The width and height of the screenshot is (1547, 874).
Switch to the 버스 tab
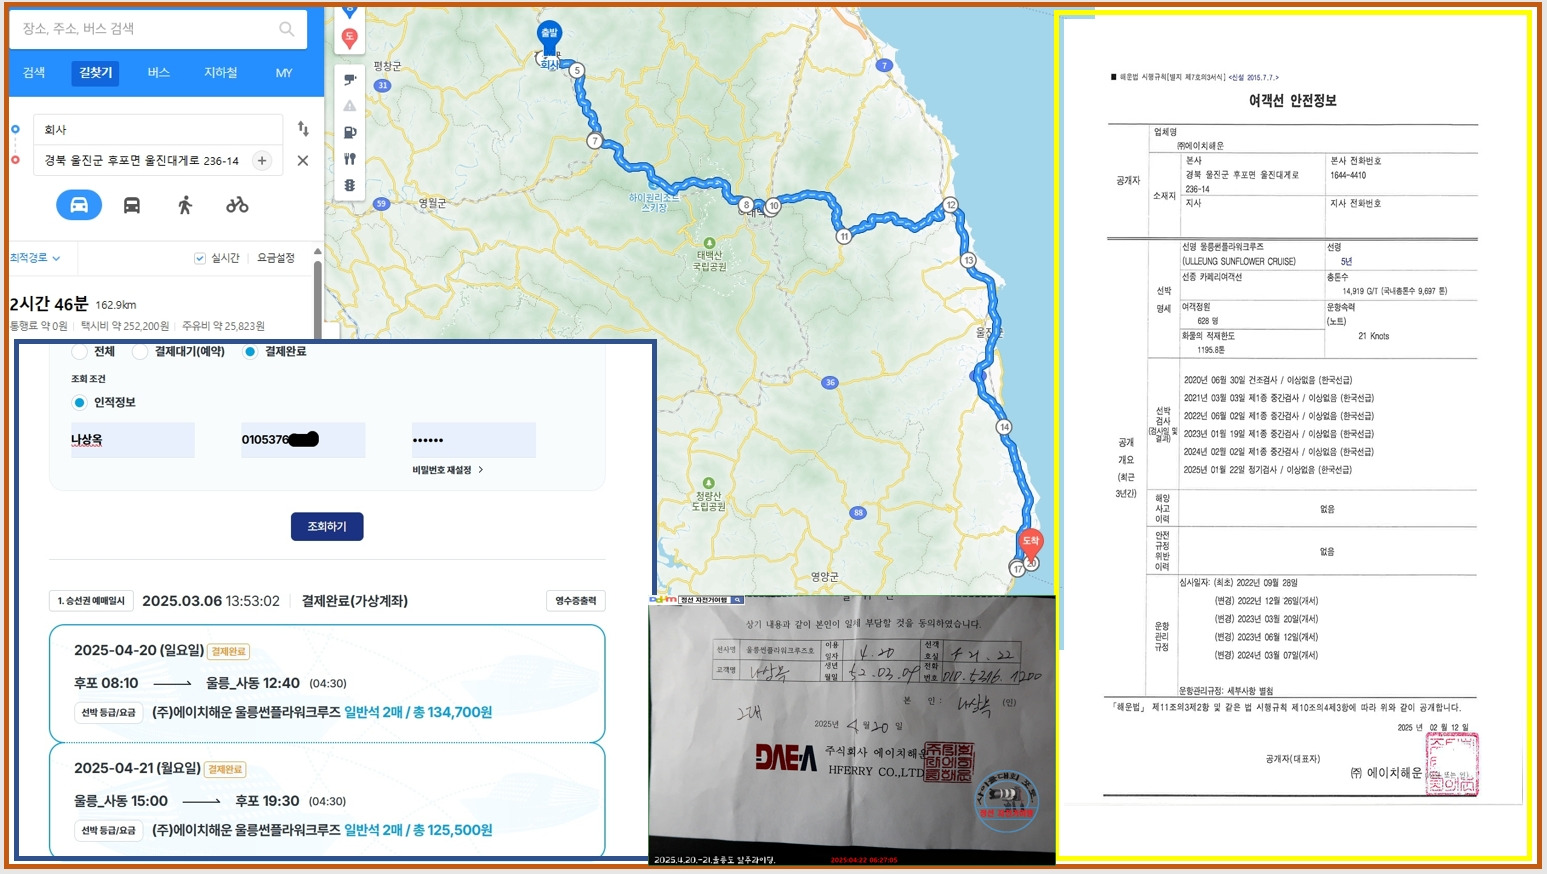click(x=158, y=73)
